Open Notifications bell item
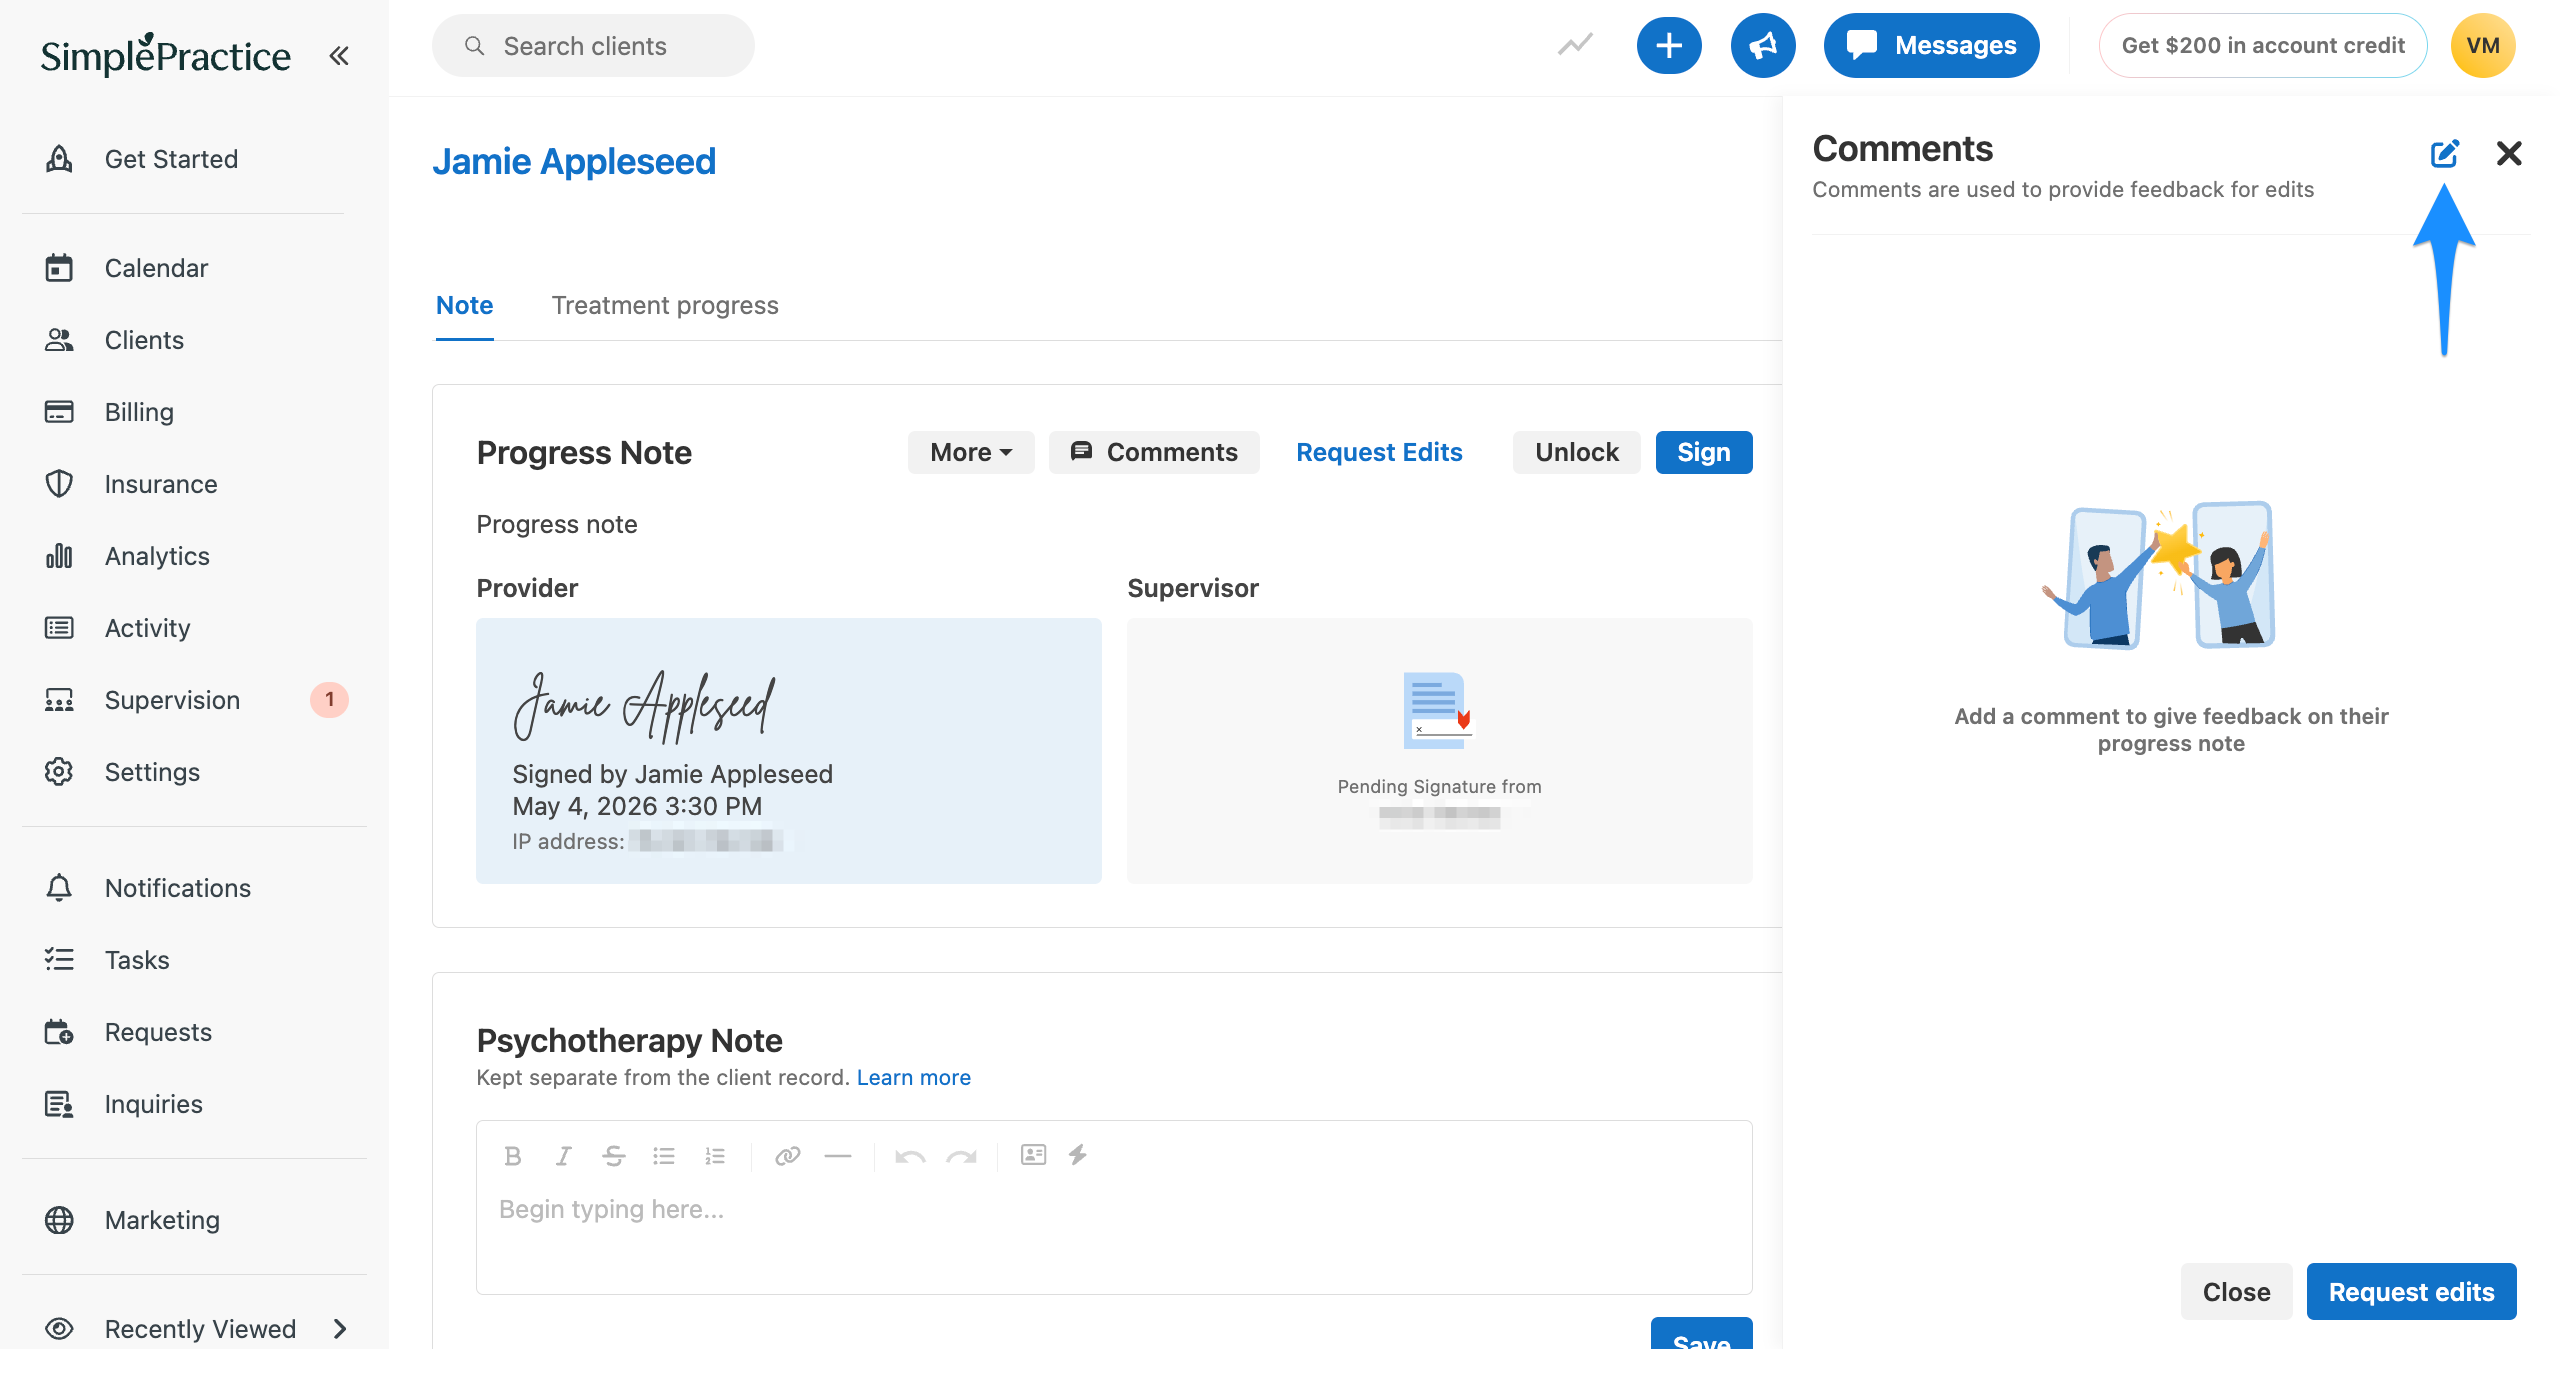The width and height of the screenshot is (2560, 1390). (177, 888)
